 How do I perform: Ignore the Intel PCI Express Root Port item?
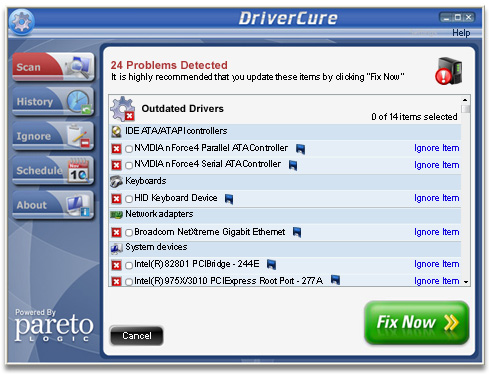437,281
